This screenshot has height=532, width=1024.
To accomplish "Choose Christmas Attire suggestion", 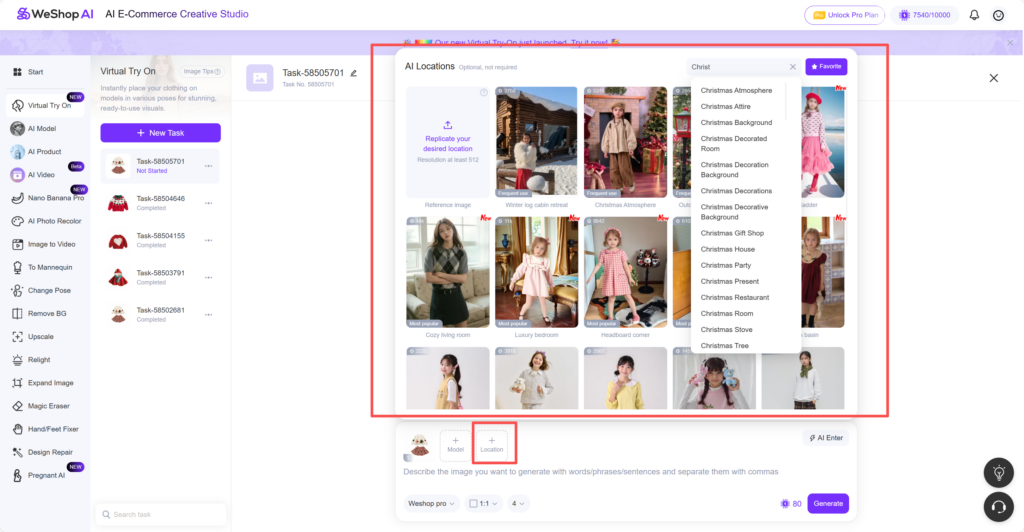I will 726,106.
